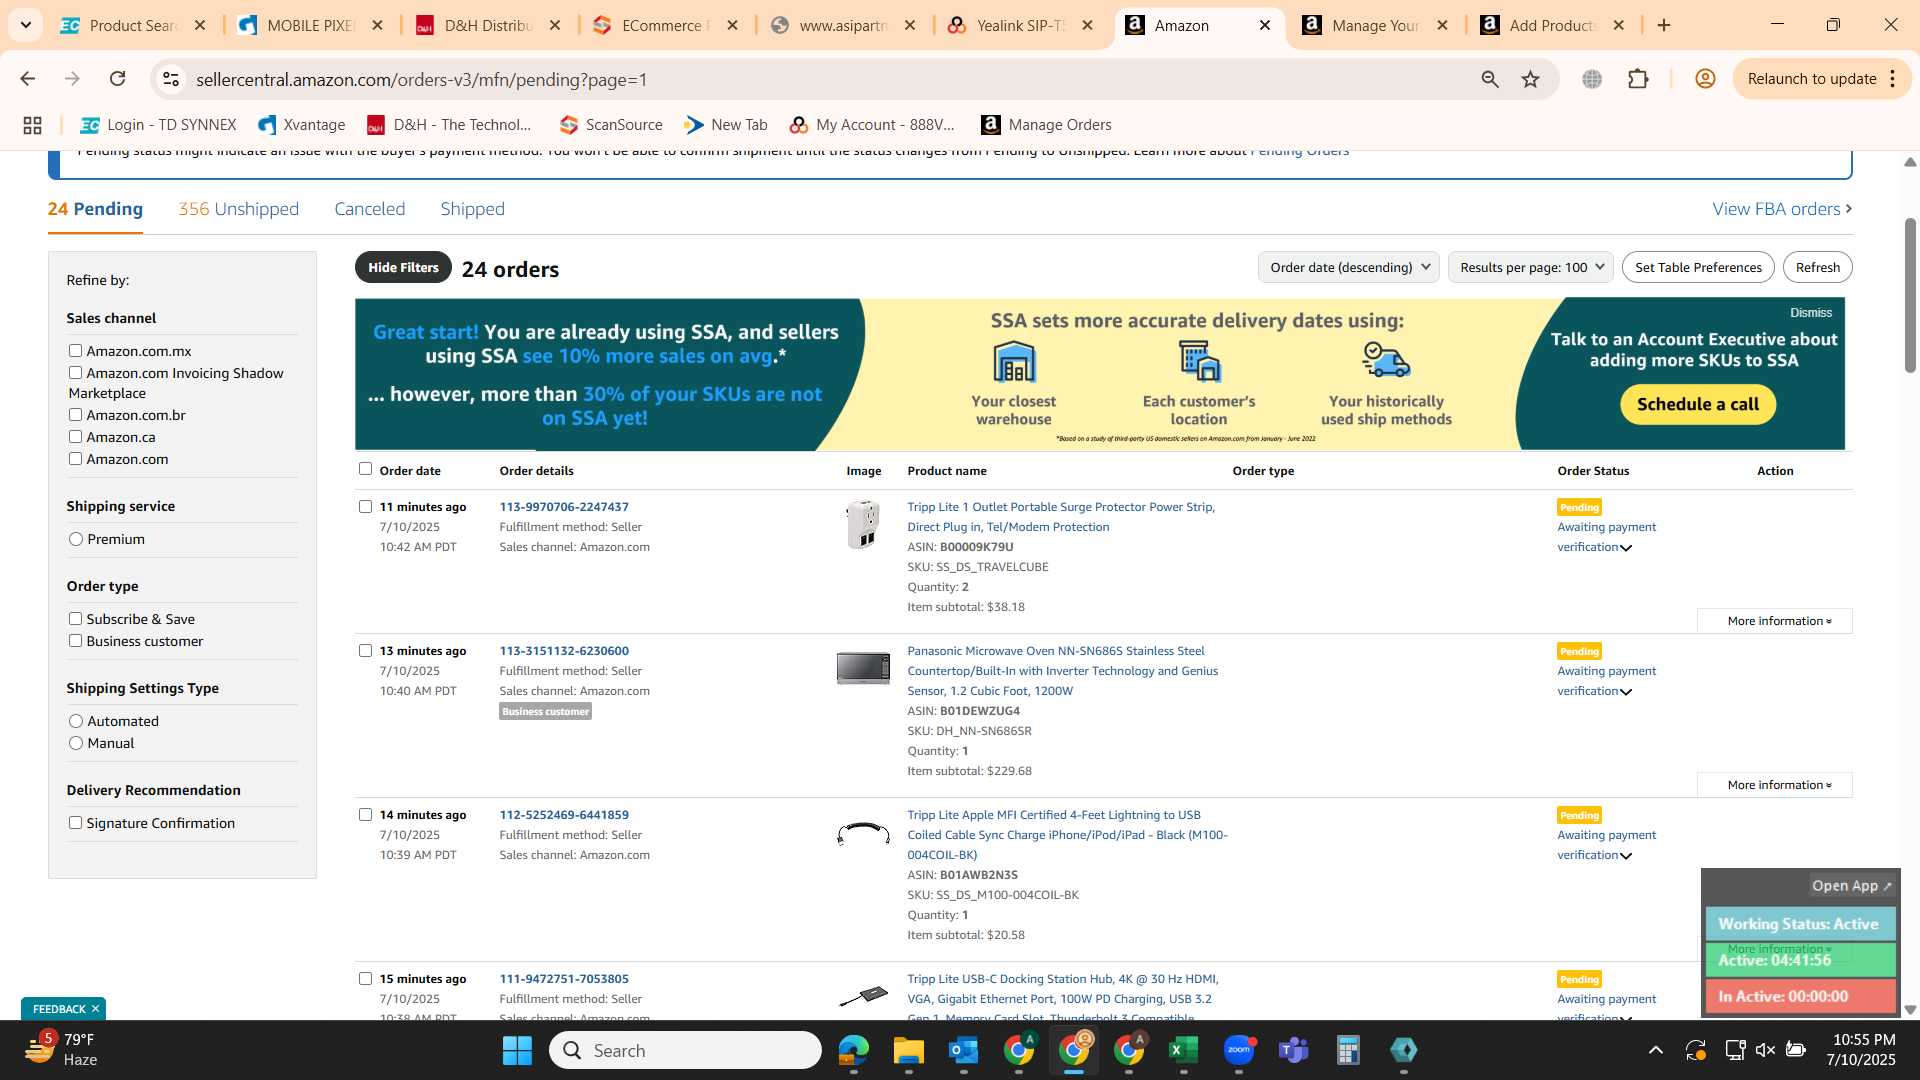Expand More information for Panasonic Microwave order
This screenshot has height=1080, width=1920.
point(1776,785)
